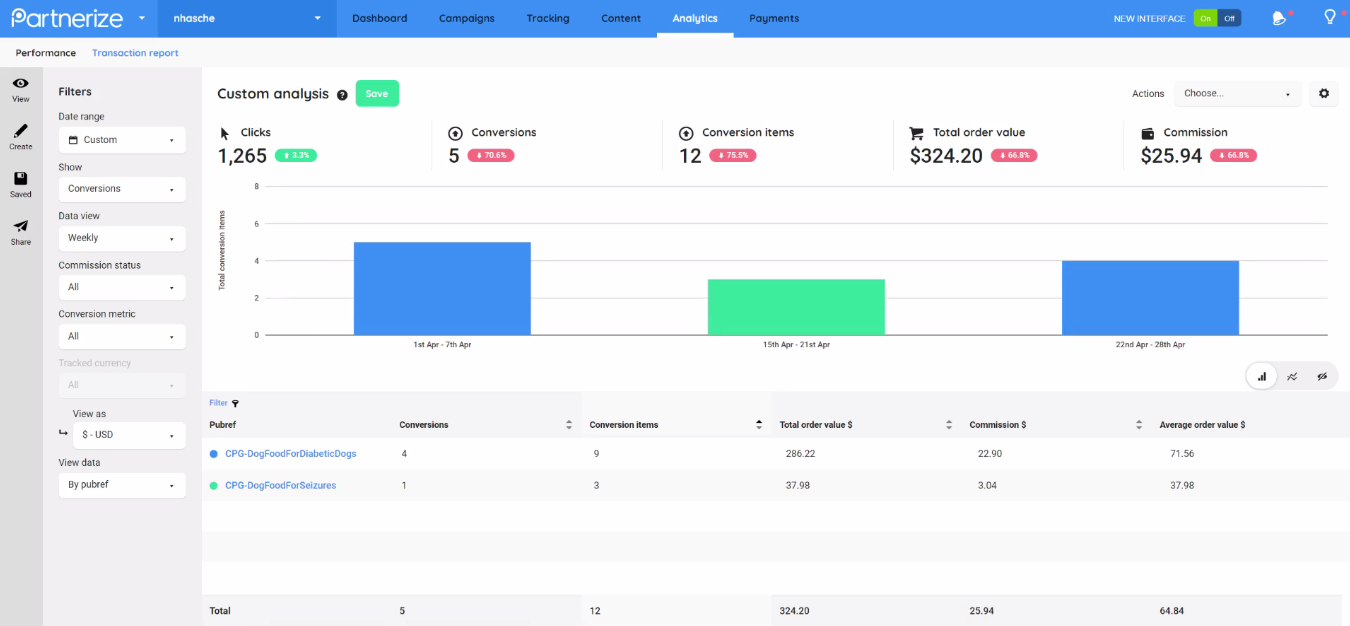
Task: Hide the chart with eye-slash icon
Action: click(x=1322, y=376)
